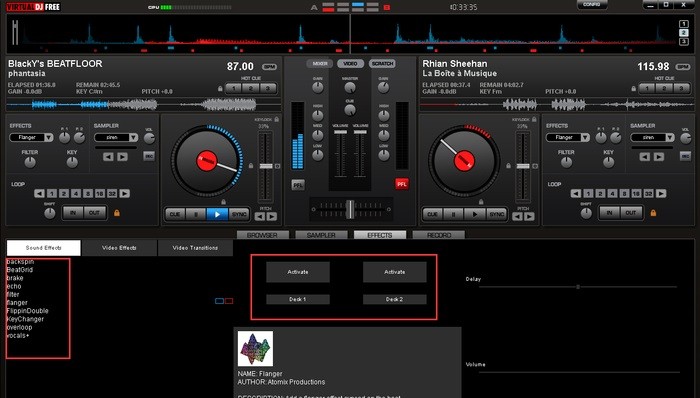This screenshot has height=398, width=700.
Task: Select loop length 32 on right deck
Action: click(649, 194)
